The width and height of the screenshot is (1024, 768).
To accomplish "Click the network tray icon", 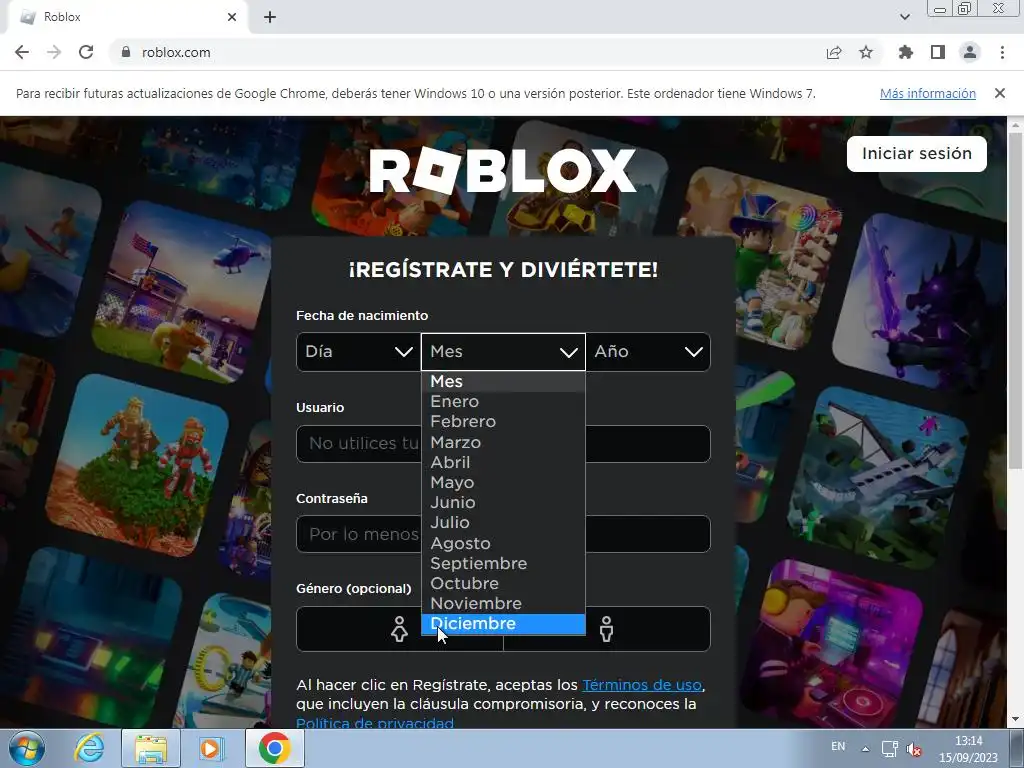I will [x=889, y=748].
